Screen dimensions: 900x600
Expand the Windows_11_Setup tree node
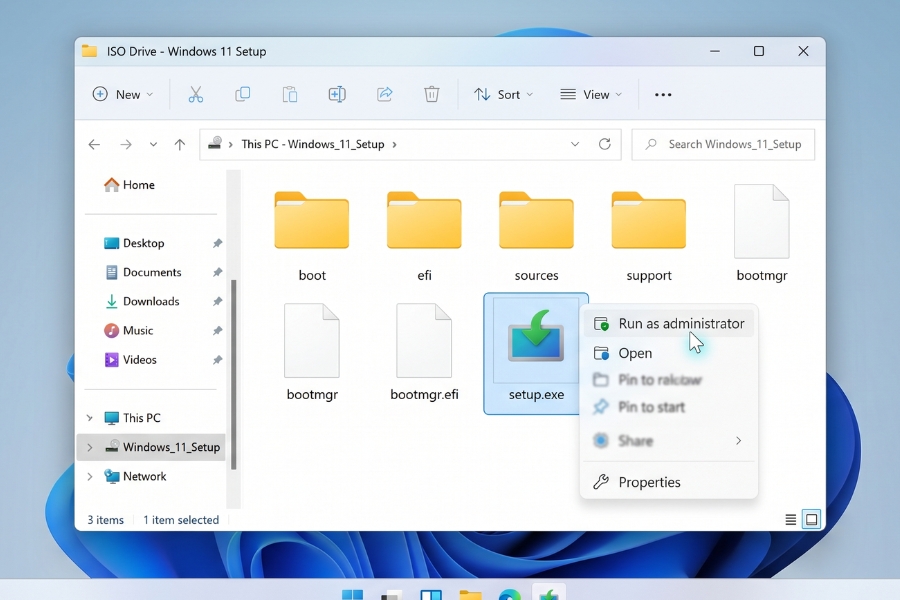90,447
